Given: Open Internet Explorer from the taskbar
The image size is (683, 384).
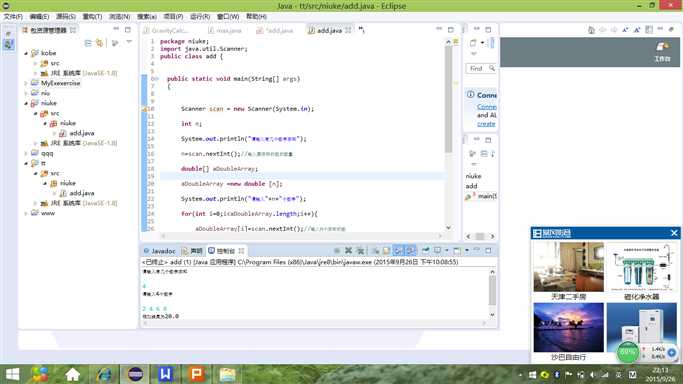Looking at the screenshot, I should click(x=104, y=374).
